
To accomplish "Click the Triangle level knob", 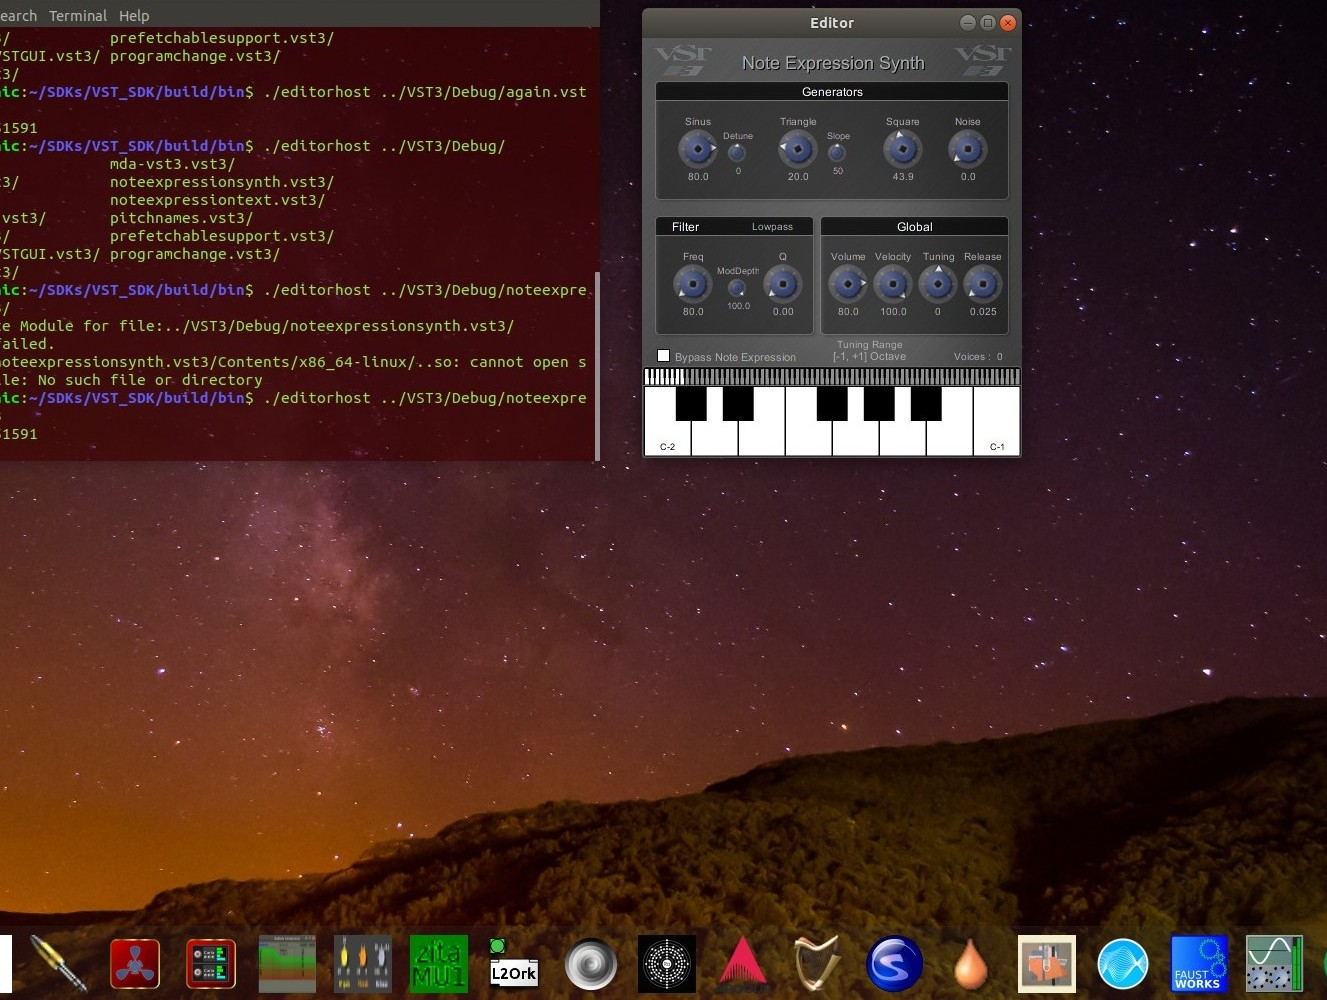I will pos(797,149).
